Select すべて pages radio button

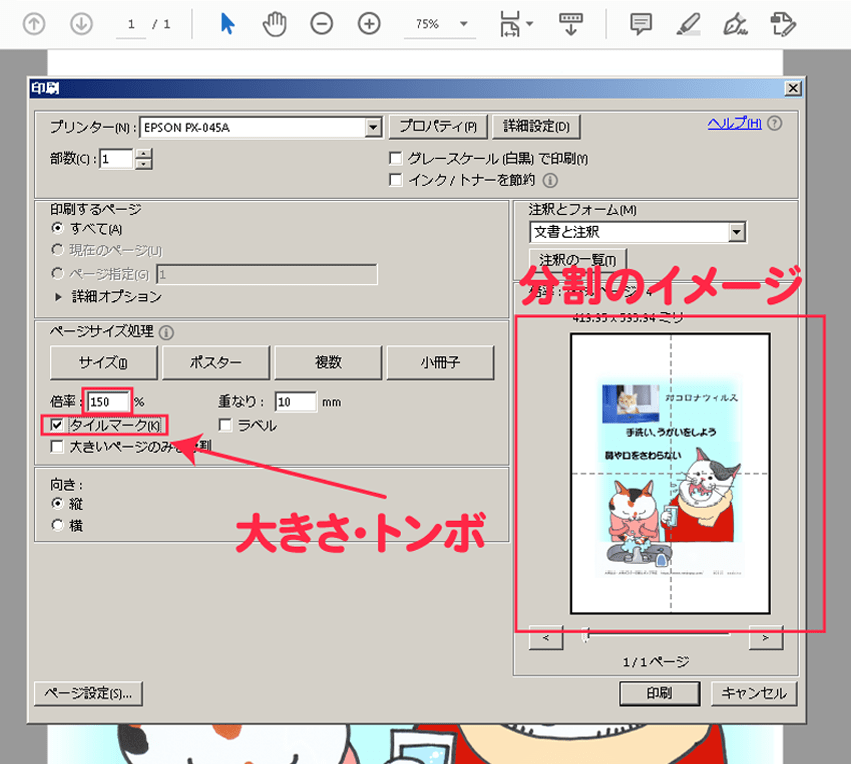(x=57, y=228)
